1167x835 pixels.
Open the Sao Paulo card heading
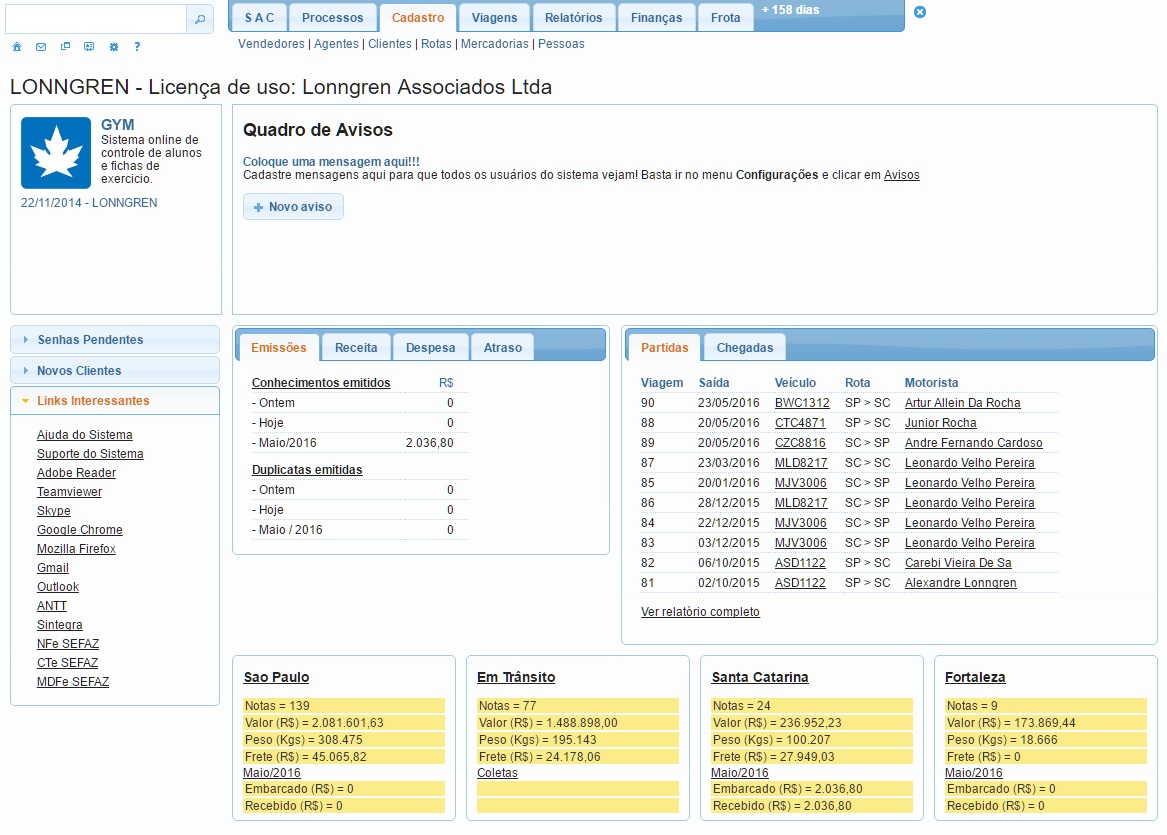click(276, 677)
